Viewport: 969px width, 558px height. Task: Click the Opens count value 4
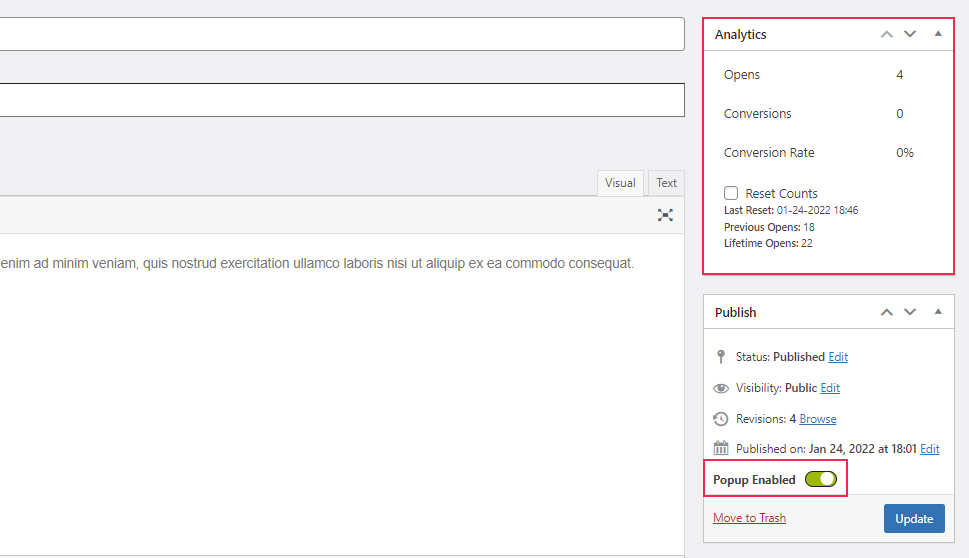pos(900,74)
